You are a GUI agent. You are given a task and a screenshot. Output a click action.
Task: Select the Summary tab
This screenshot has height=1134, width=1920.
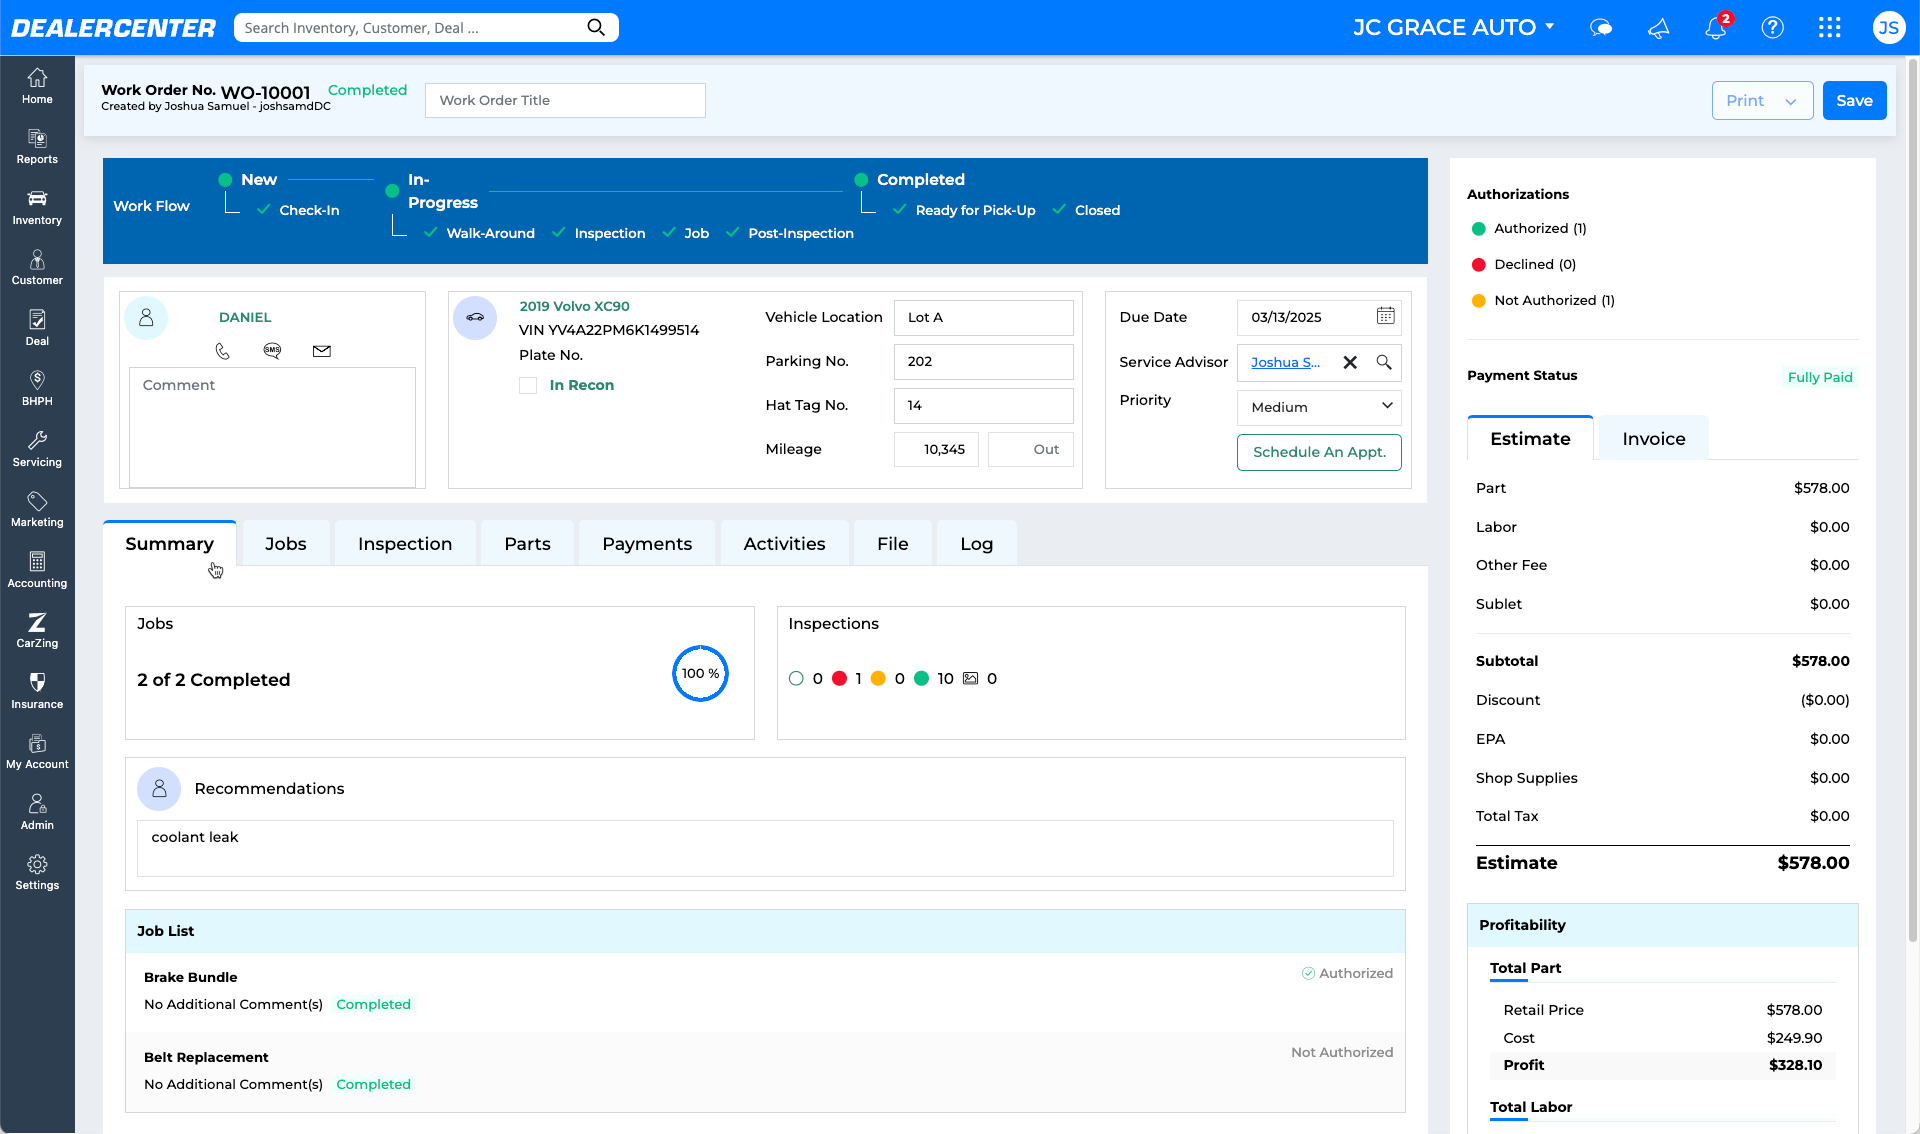pyautogui.click(x=170, y=543)
